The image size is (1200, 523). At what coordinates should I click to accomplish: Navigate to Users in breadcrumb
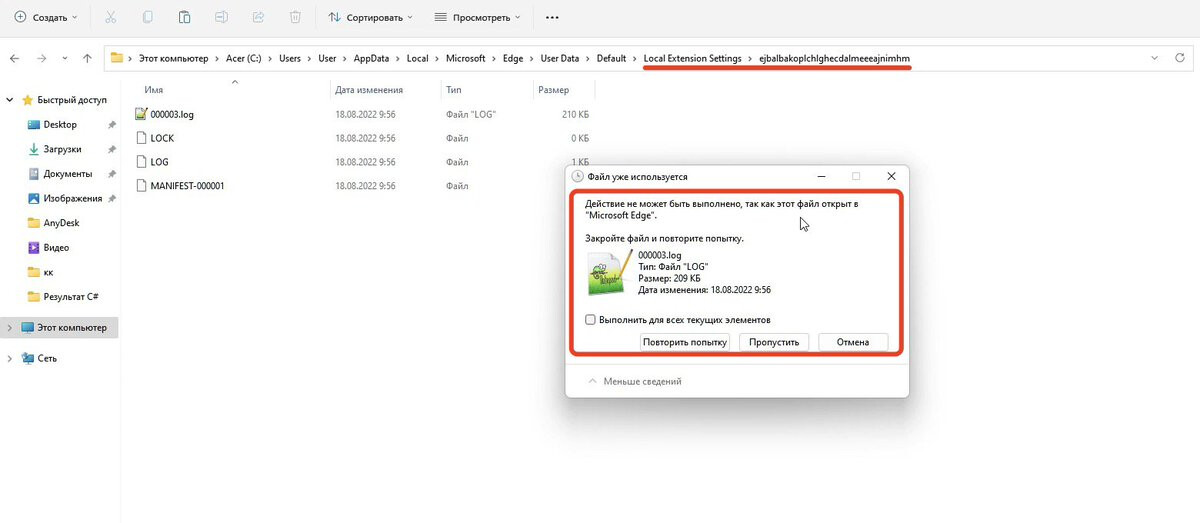pos(290,59)
